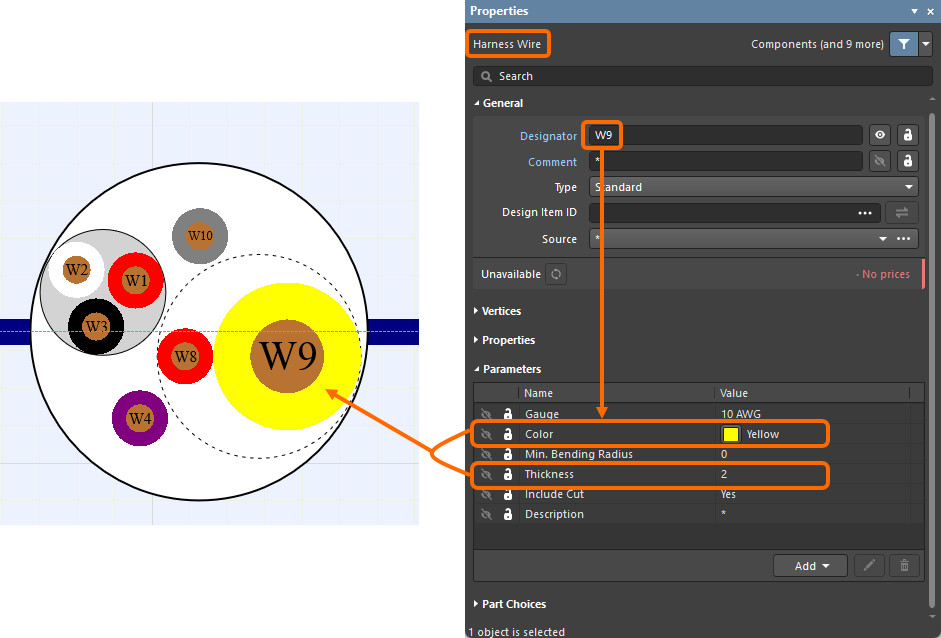The width and height of the screenshot is (941, 638).
Task: Click the Designator field containing W9
Action: 726,135
